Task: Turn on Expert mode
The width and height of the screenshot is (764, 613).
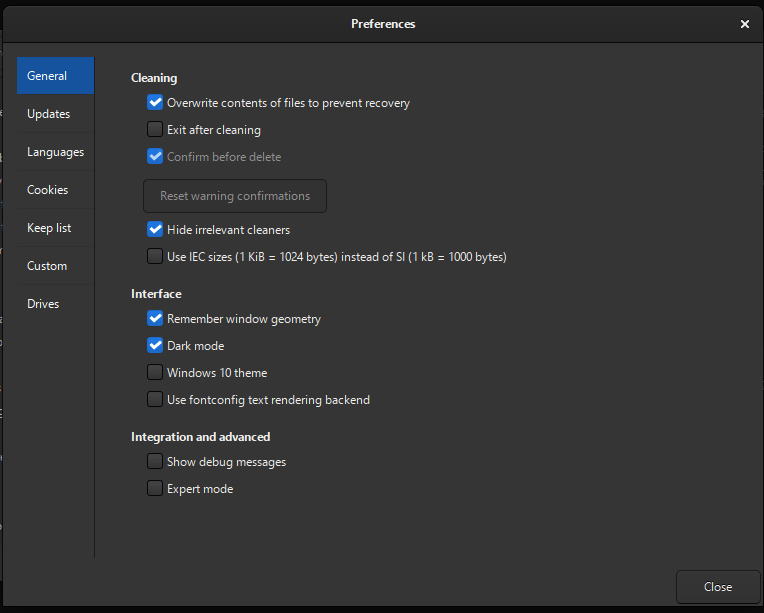Action: click(155, 488)
